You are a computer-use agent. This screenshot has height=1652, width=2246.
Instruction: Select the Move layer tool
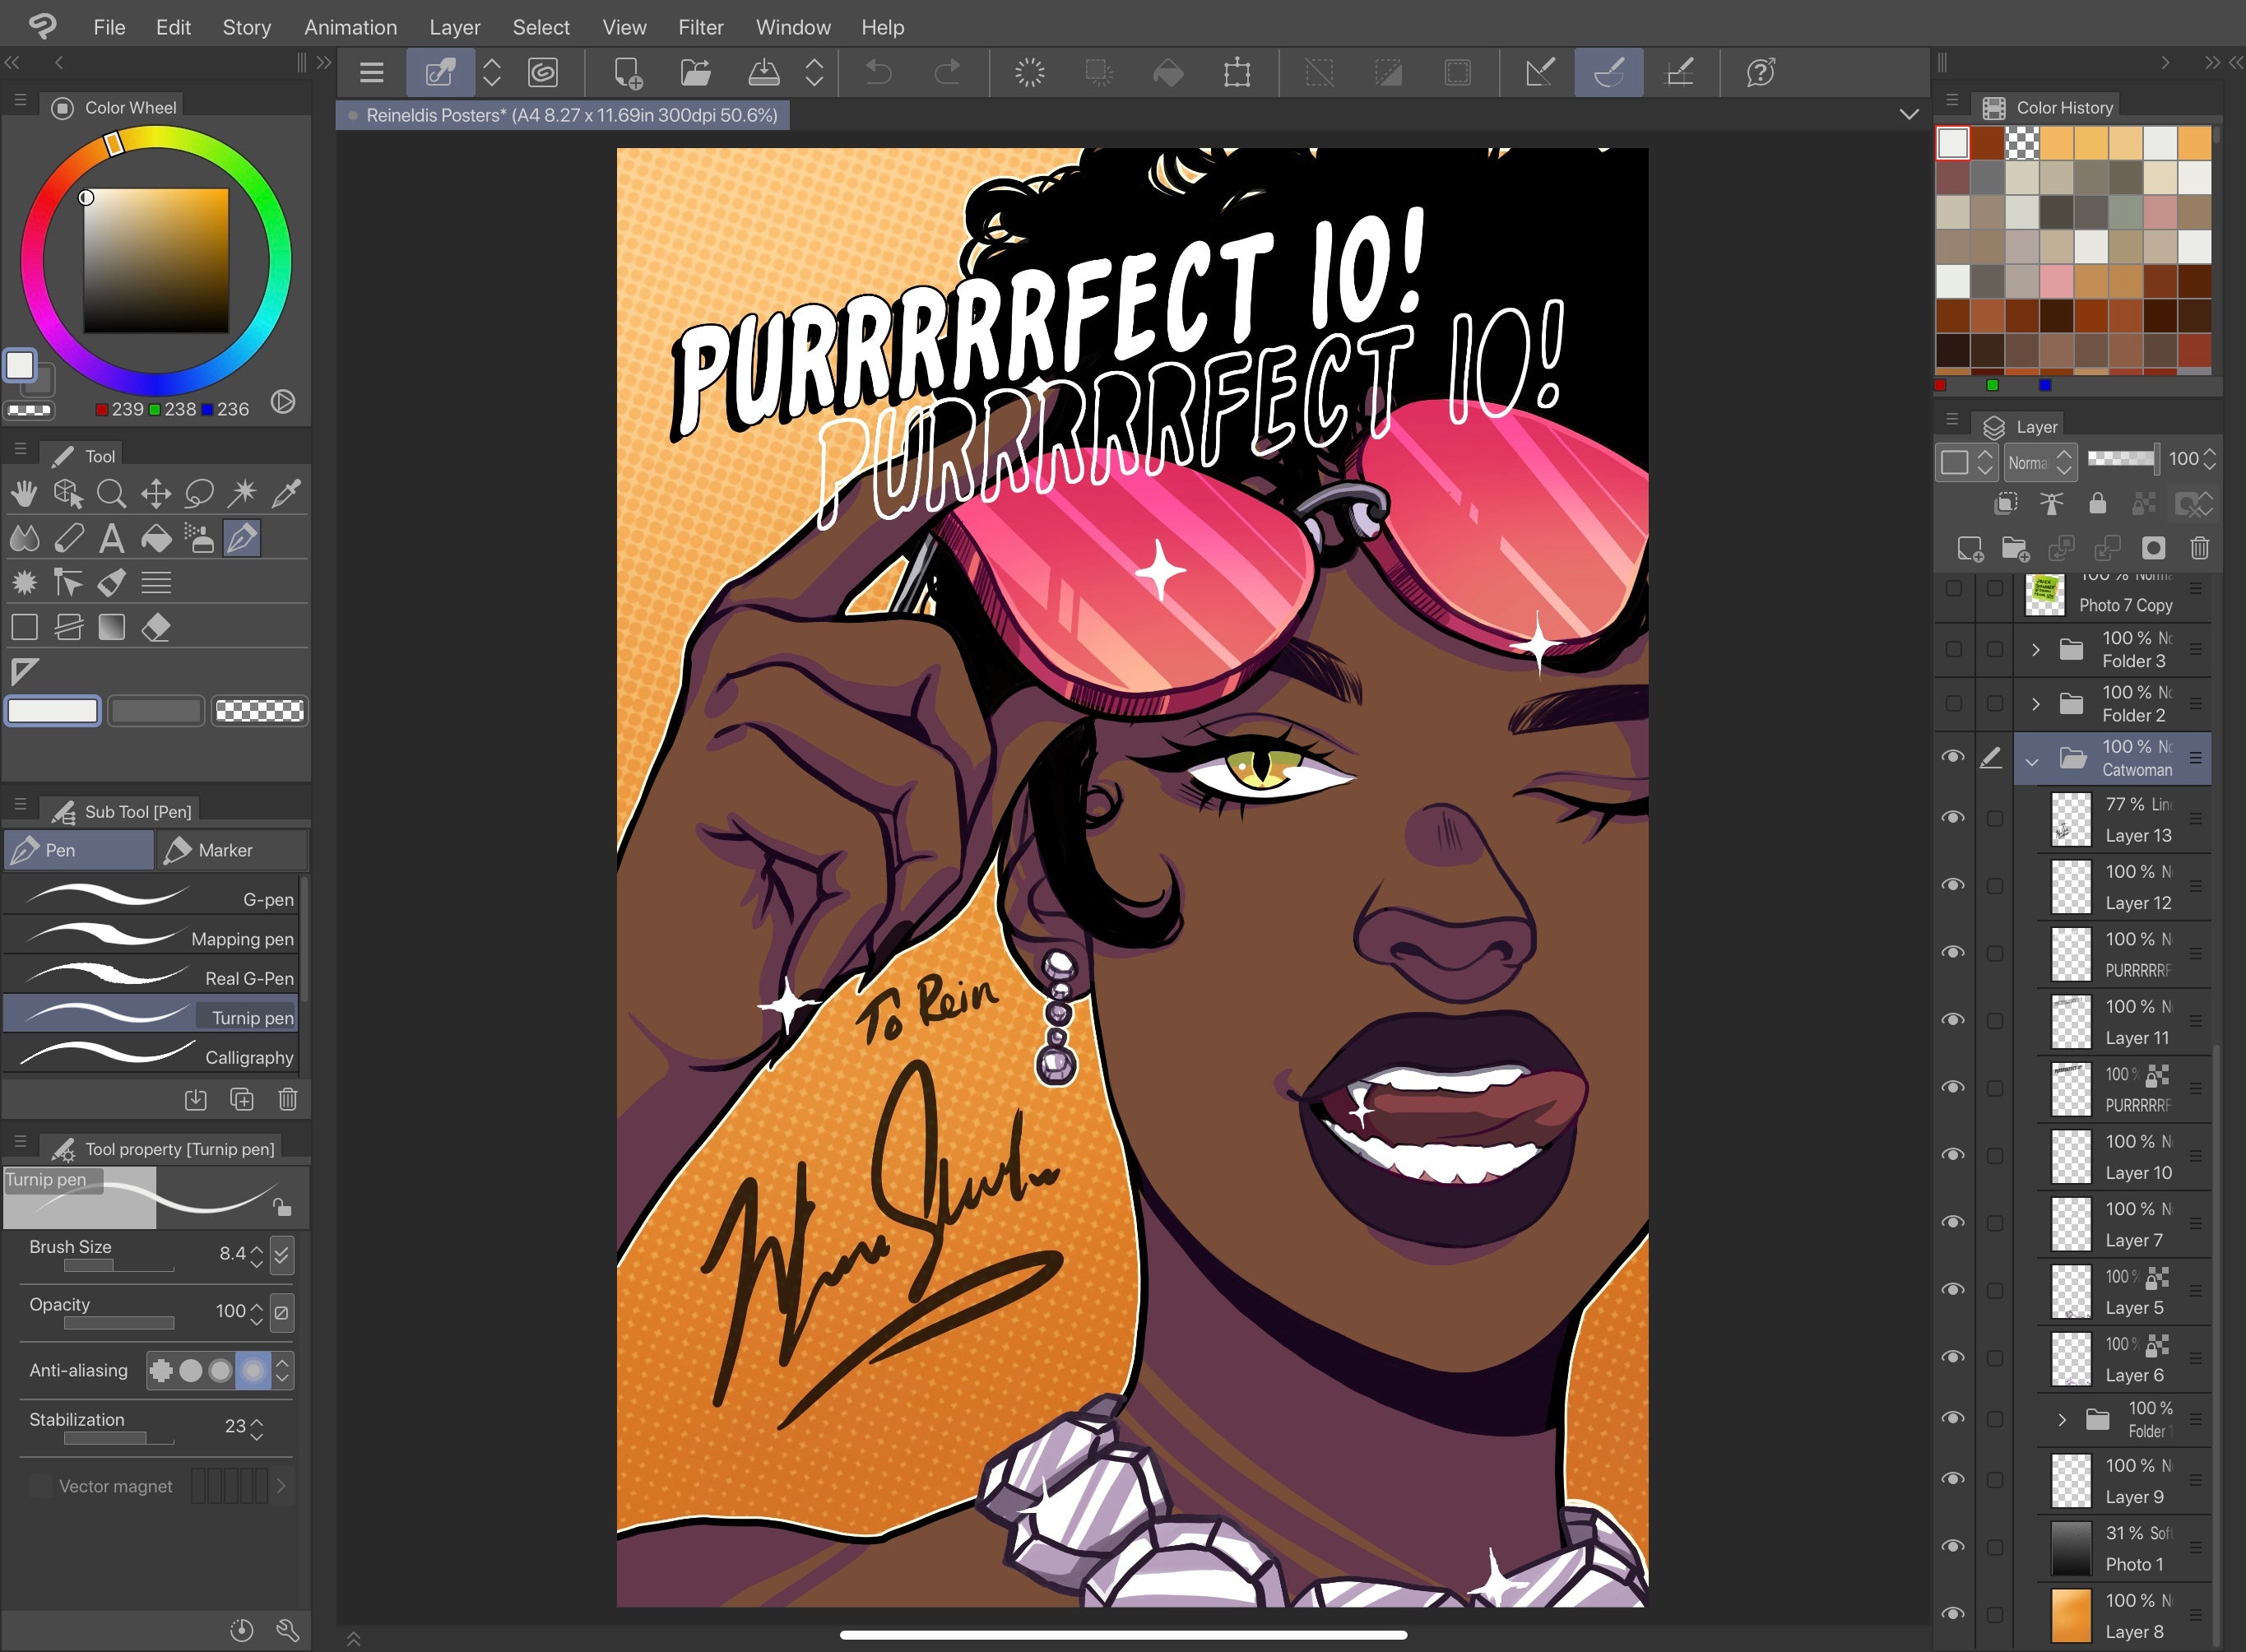click(x=155, y=493)
